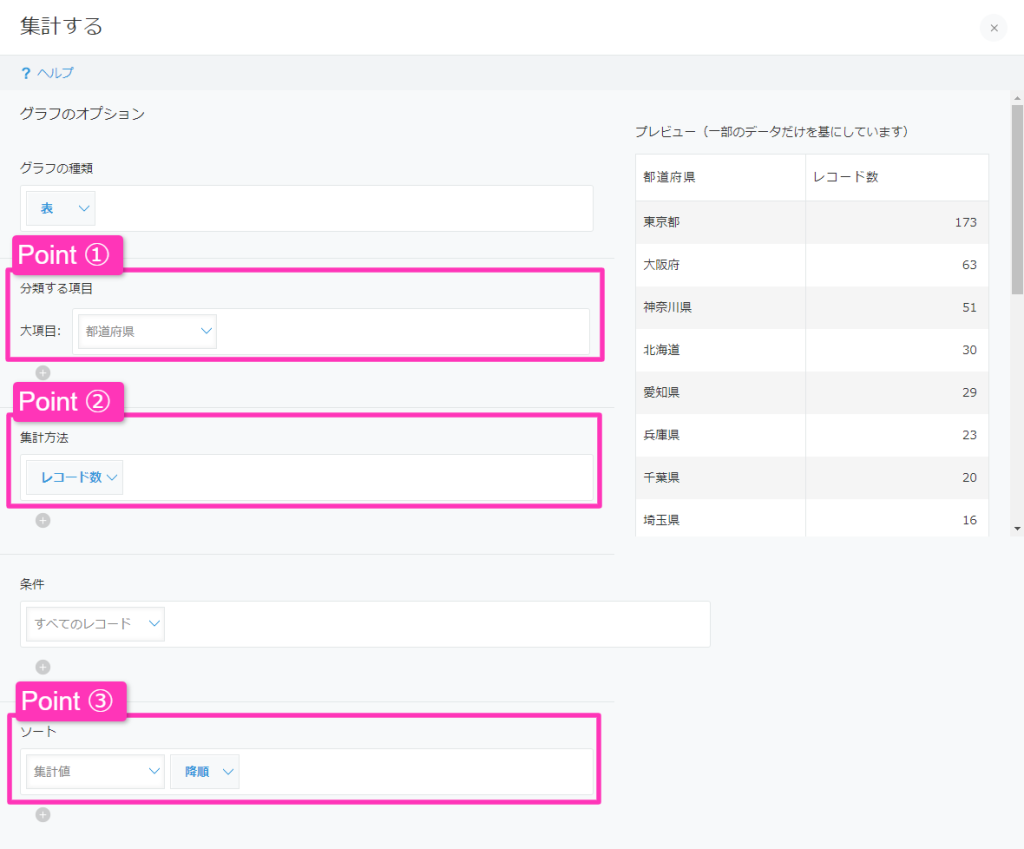Click the プレビュー caption above the table
The width and height of the screenshot is (1024, 849).
(772, 132)
